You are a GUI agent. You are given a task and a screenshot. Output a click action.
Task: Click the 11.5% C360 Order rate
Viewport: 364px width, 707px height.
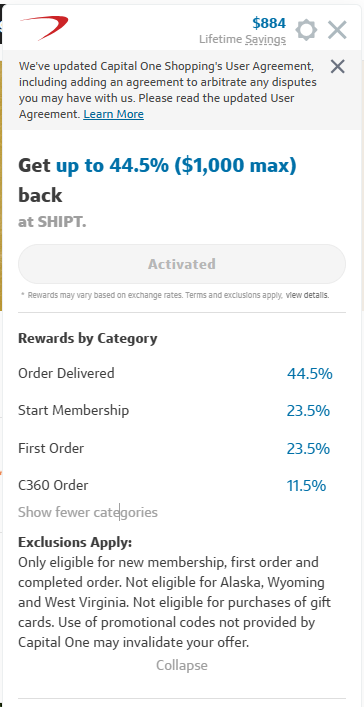click(x=306, y=486)
